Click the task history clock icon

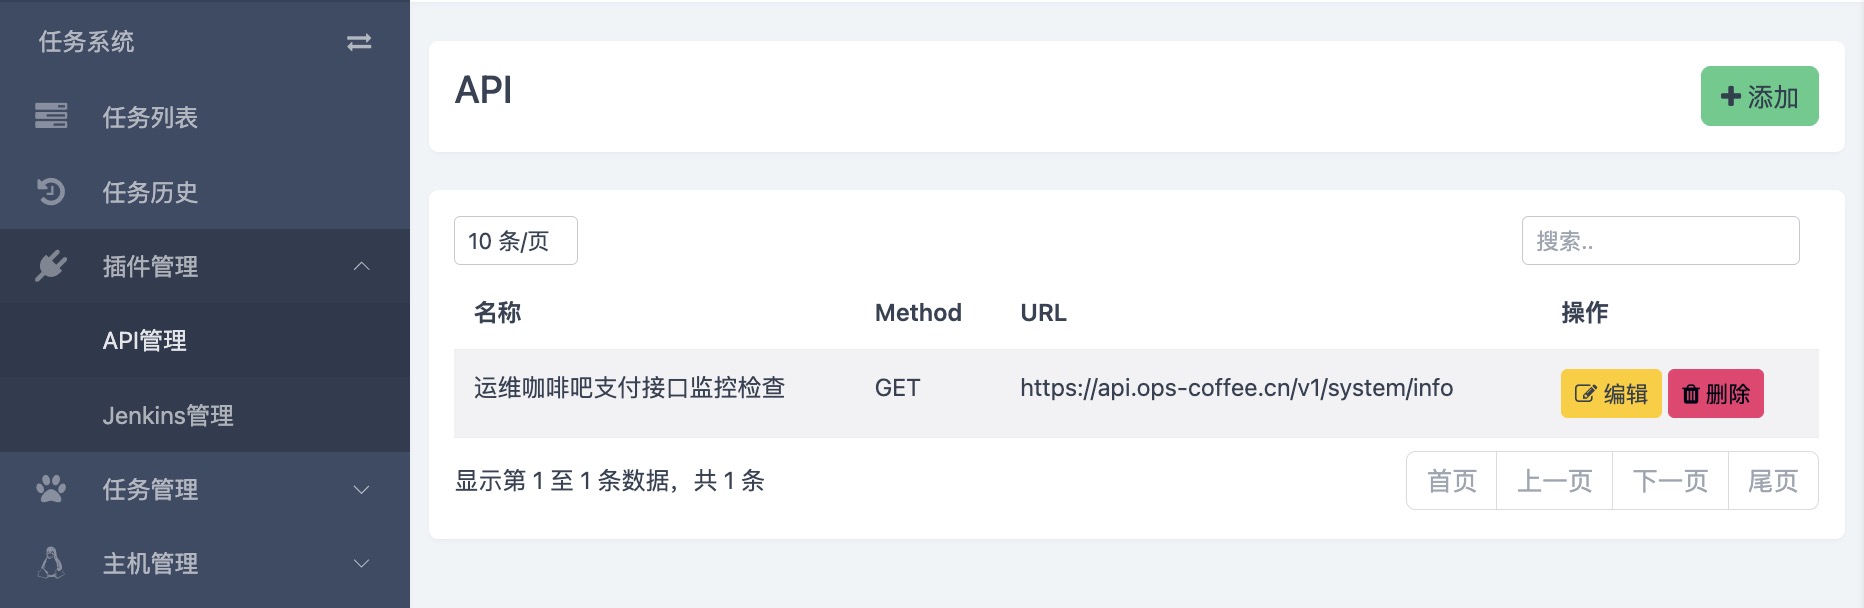coord(51,191)
